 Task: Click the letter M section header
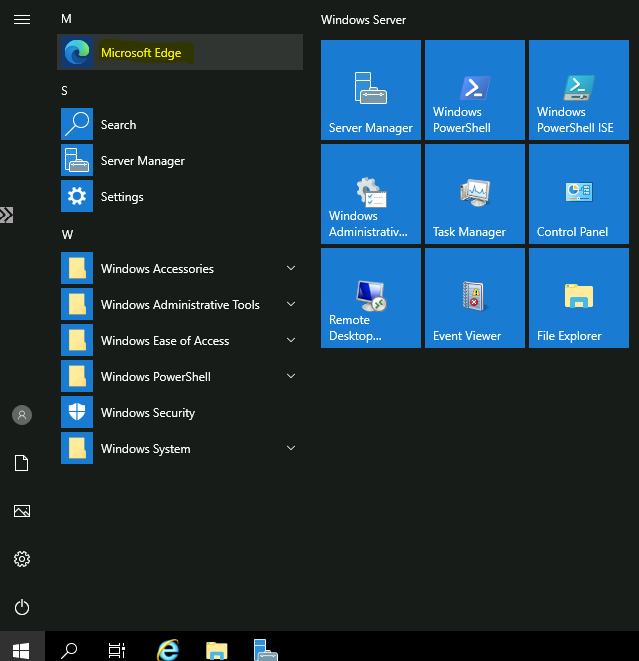pyautogui.click(x=66, y=19)
